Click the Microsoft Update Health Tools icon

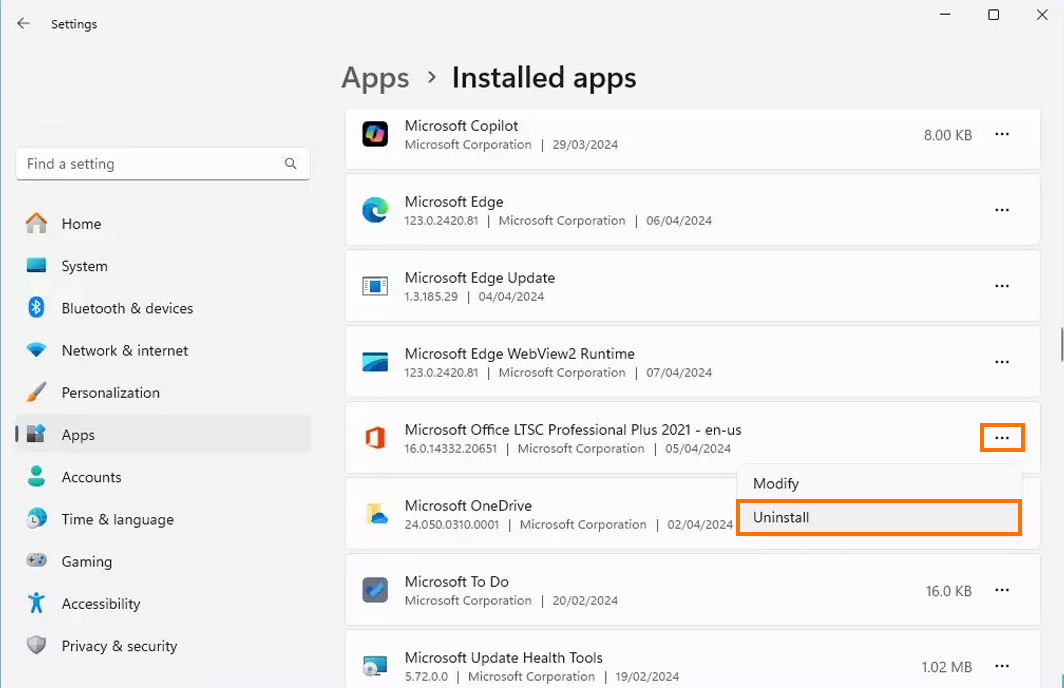click(375, 666)
